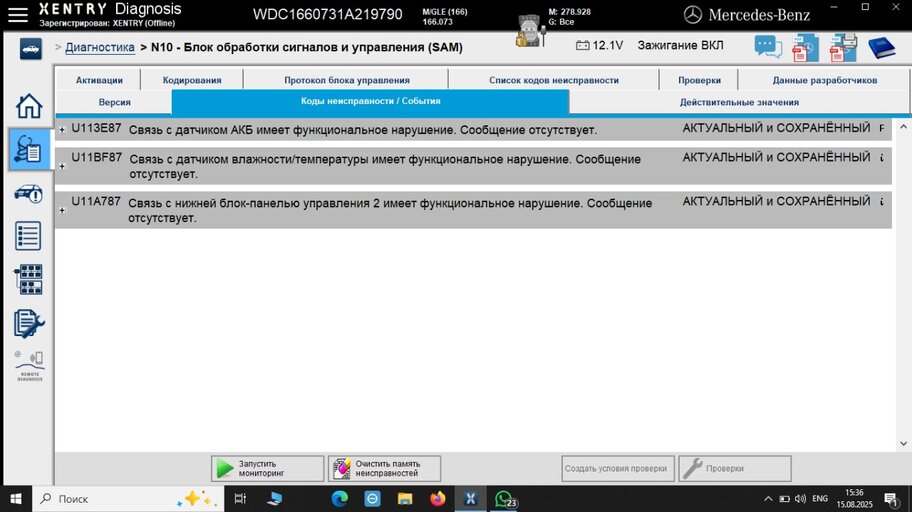Click the Xentry X icon on the taskbar
This screenshot has height=512, width=912.
coord(471,499)
